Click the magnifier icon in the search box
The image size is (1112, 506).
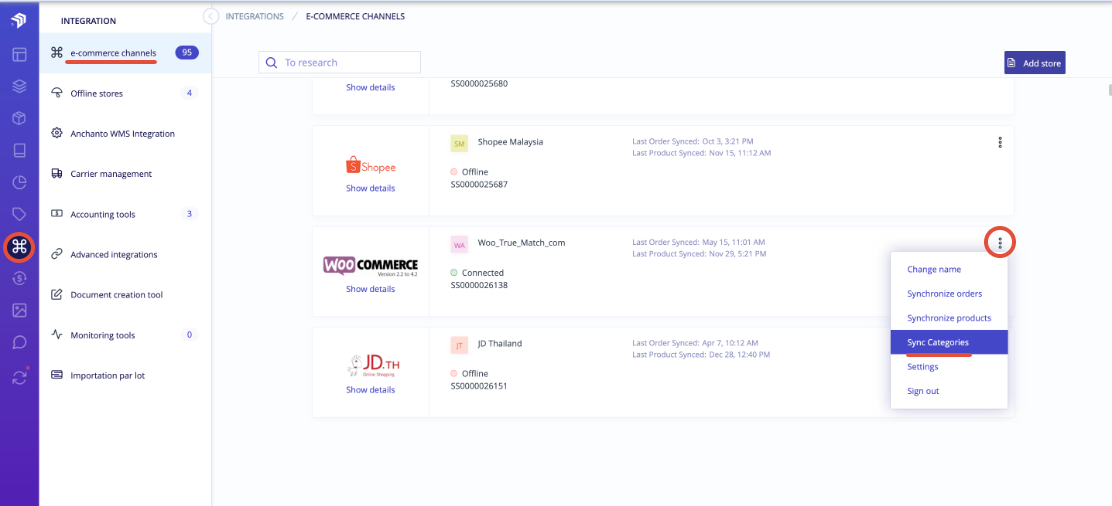coord(271,62)
